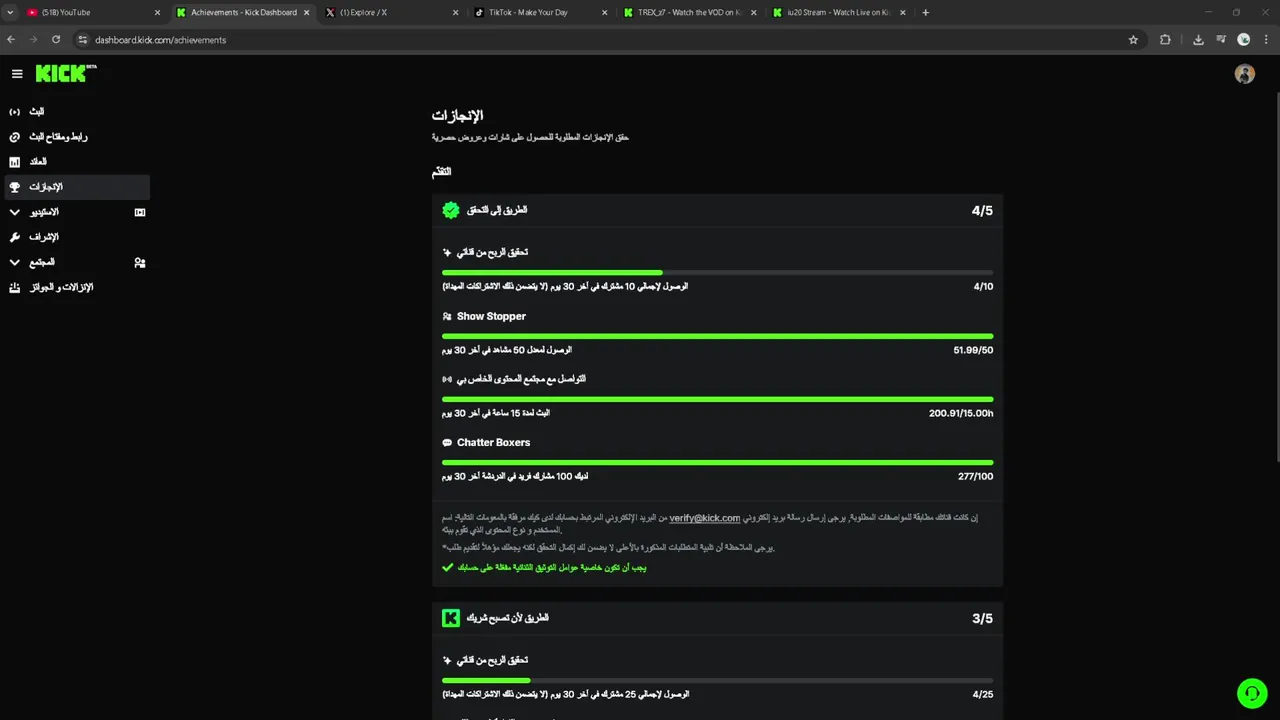Click the Show Stopper progress bar

point(717,336)
